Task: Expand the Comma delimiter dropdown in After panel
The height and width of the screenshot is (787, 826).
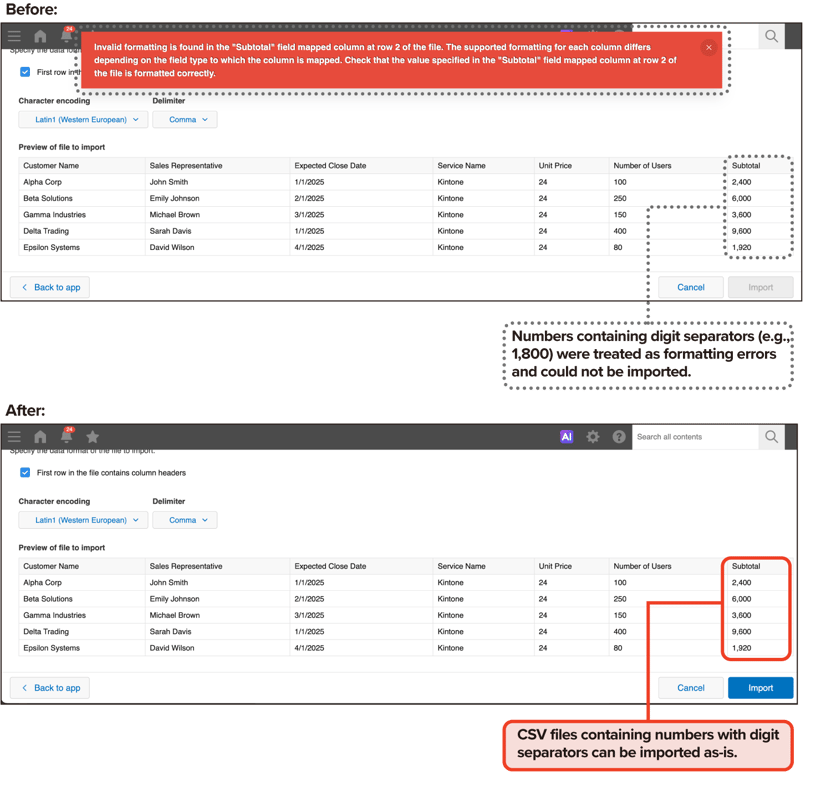Action: point(185,520)
